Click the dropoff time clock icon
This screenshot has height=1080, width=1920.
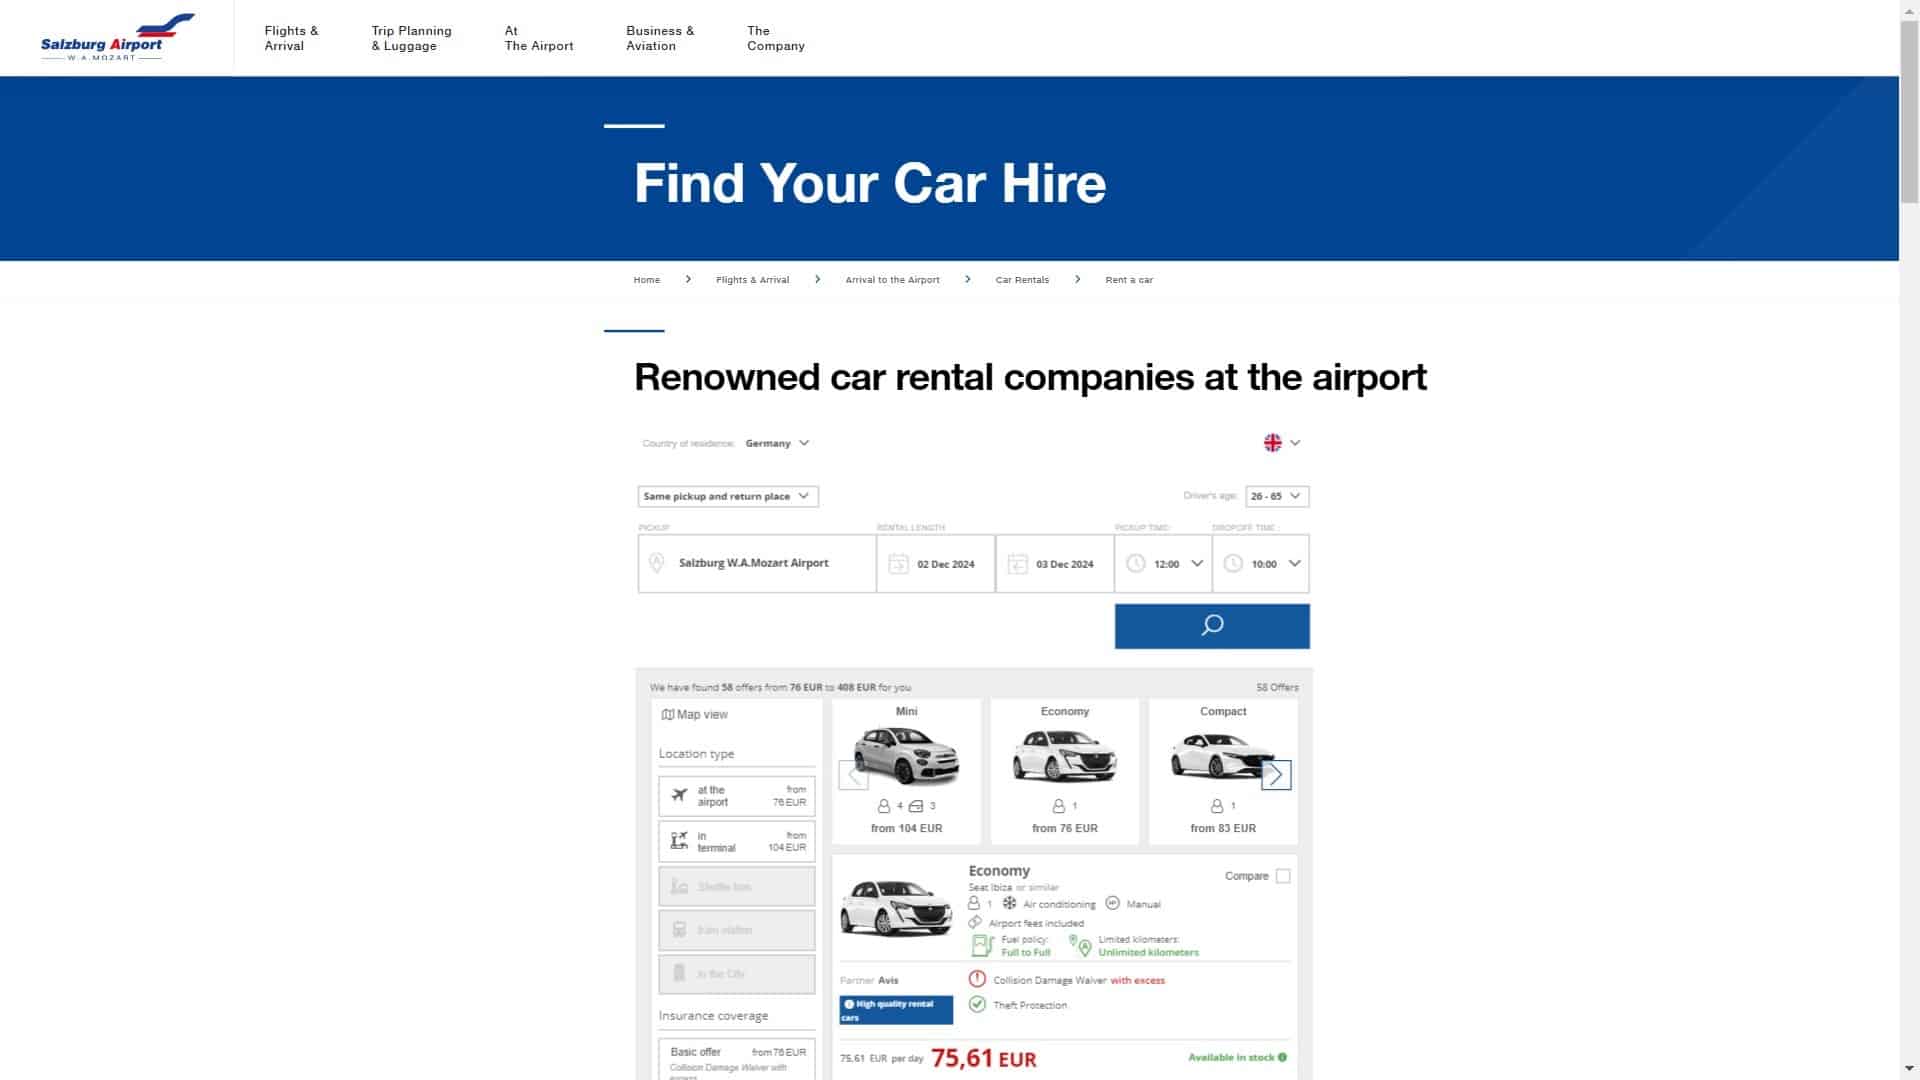[1233, 564]
